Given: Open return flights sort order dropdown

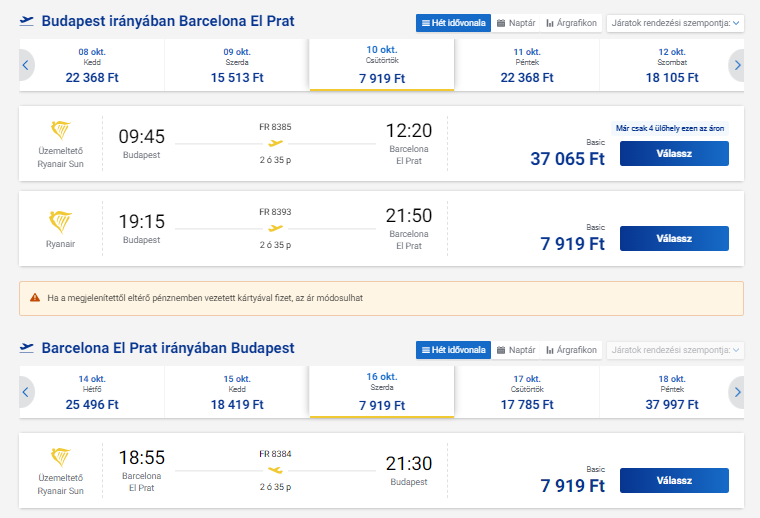Looking at the screenshot, I should [x=675, y=350].
